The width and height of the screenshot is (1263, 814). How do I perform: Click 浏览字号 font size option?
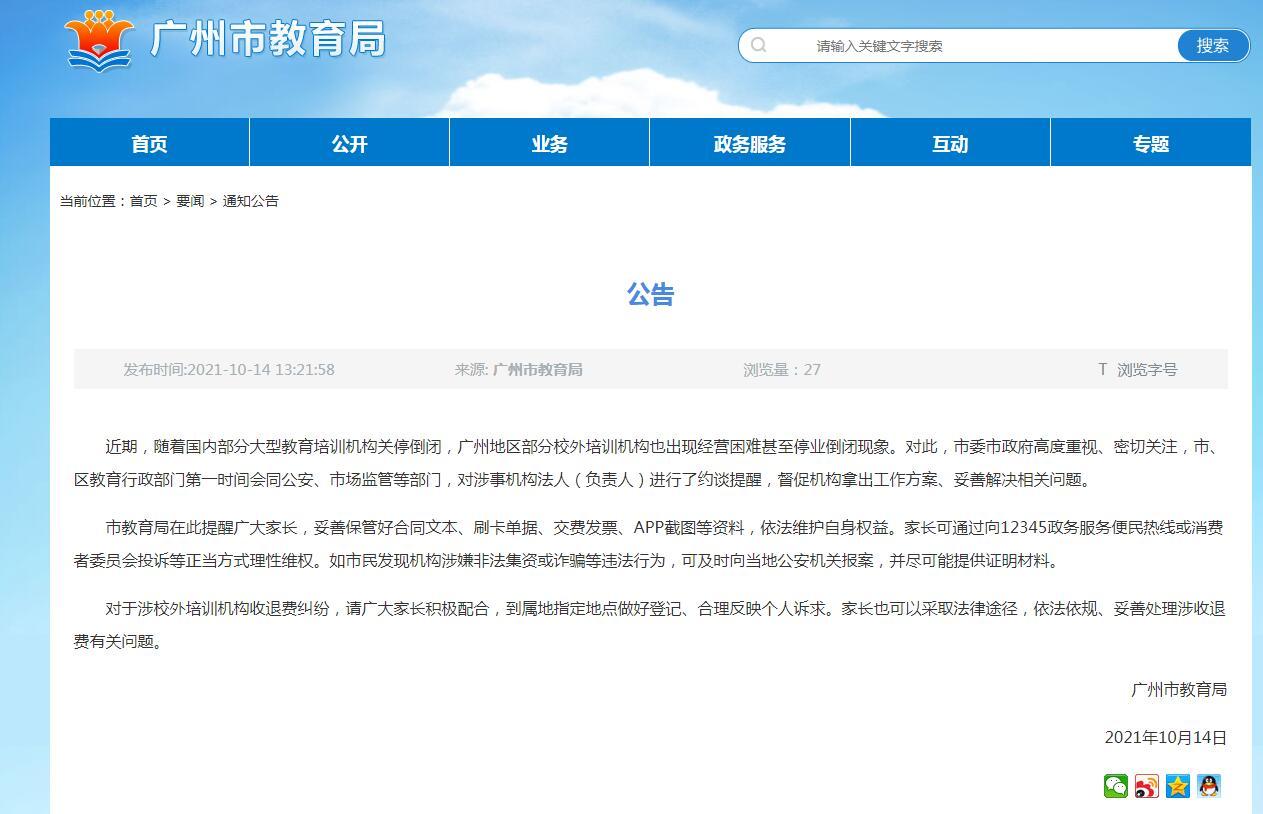tap(1147, 369)
